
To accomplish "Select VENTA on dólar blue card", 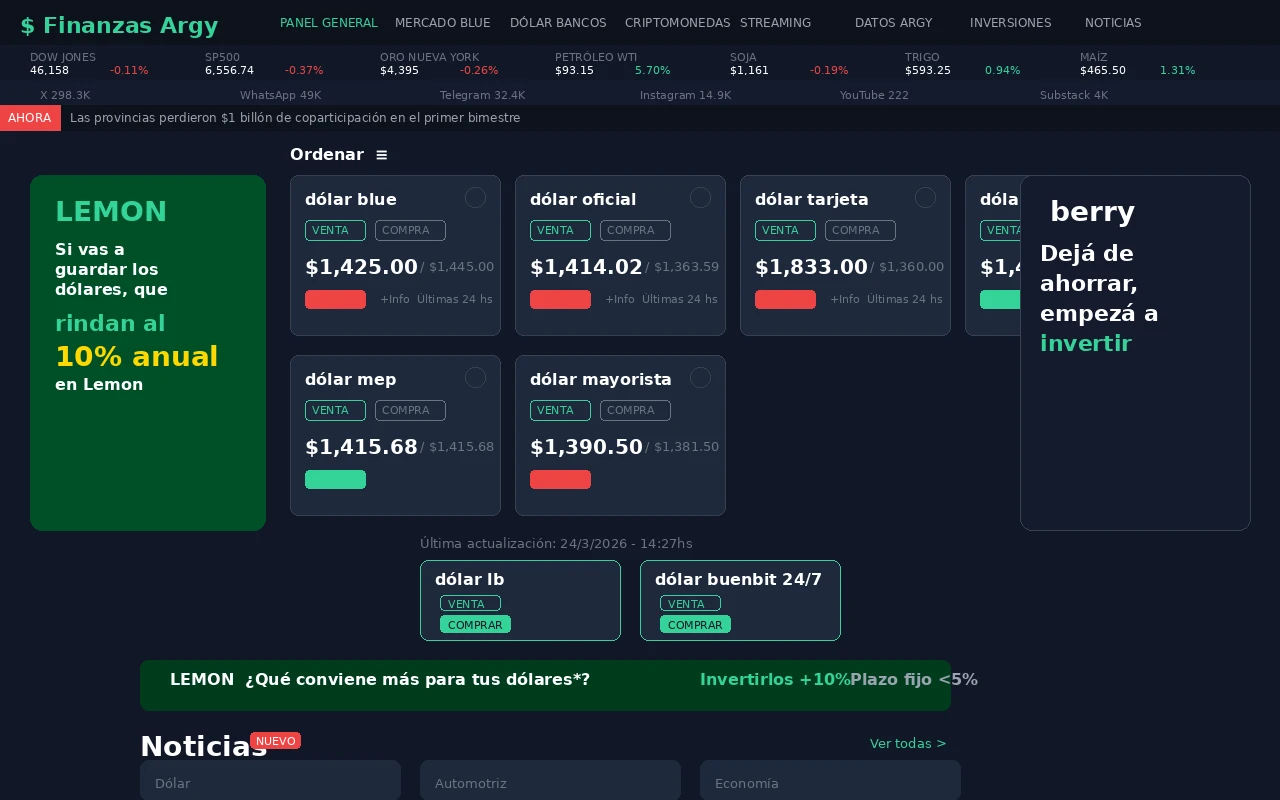I will (x=335, y=230).
